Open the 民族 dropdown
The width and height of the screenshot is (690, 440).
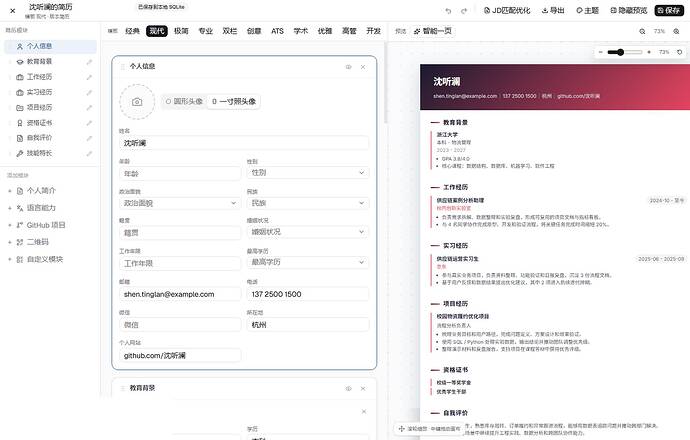pos(308,203)
